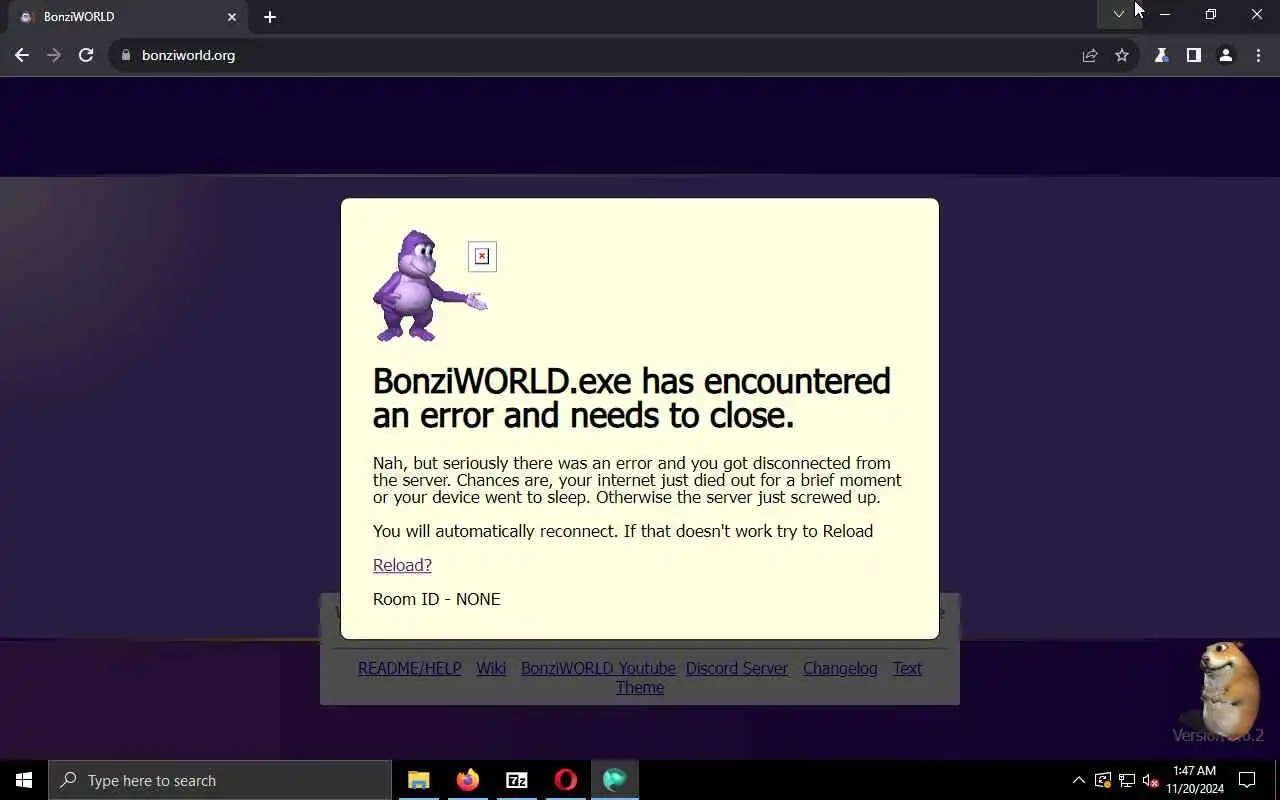Open the network tray icon
This screenshot has width=1280, height=800.
[x=1127, y=780]
